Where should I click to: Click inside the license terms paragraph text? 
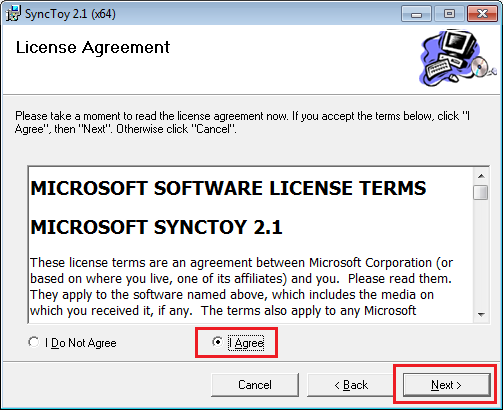pyautogui.click(x=241, y=287)
